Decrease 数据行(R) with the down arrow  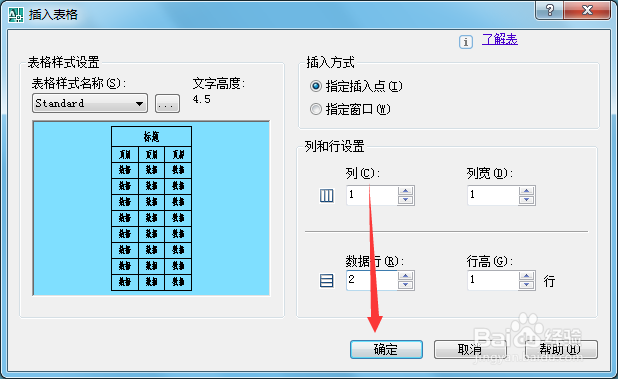coord(406,285)
